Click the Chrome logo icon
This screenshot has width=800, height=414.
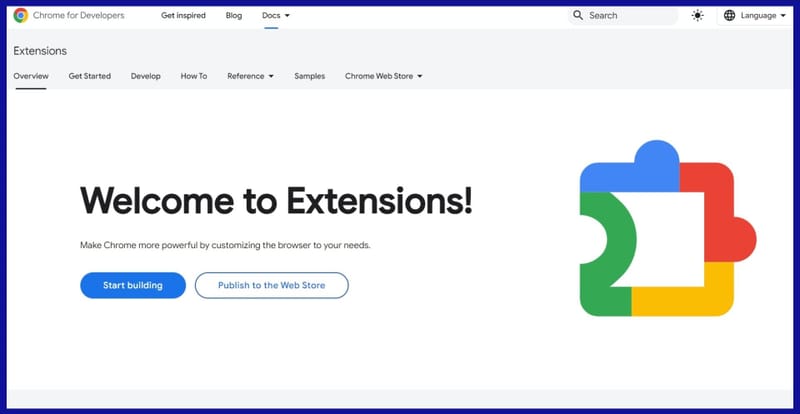coord(20,16)
